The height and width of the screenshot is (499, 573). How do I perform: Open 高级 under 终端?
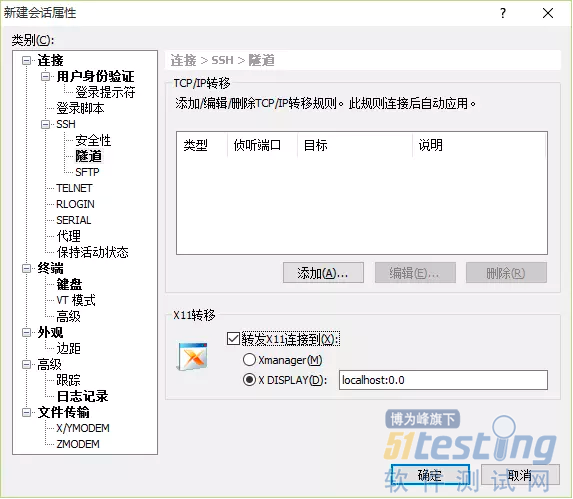(68, 316)
